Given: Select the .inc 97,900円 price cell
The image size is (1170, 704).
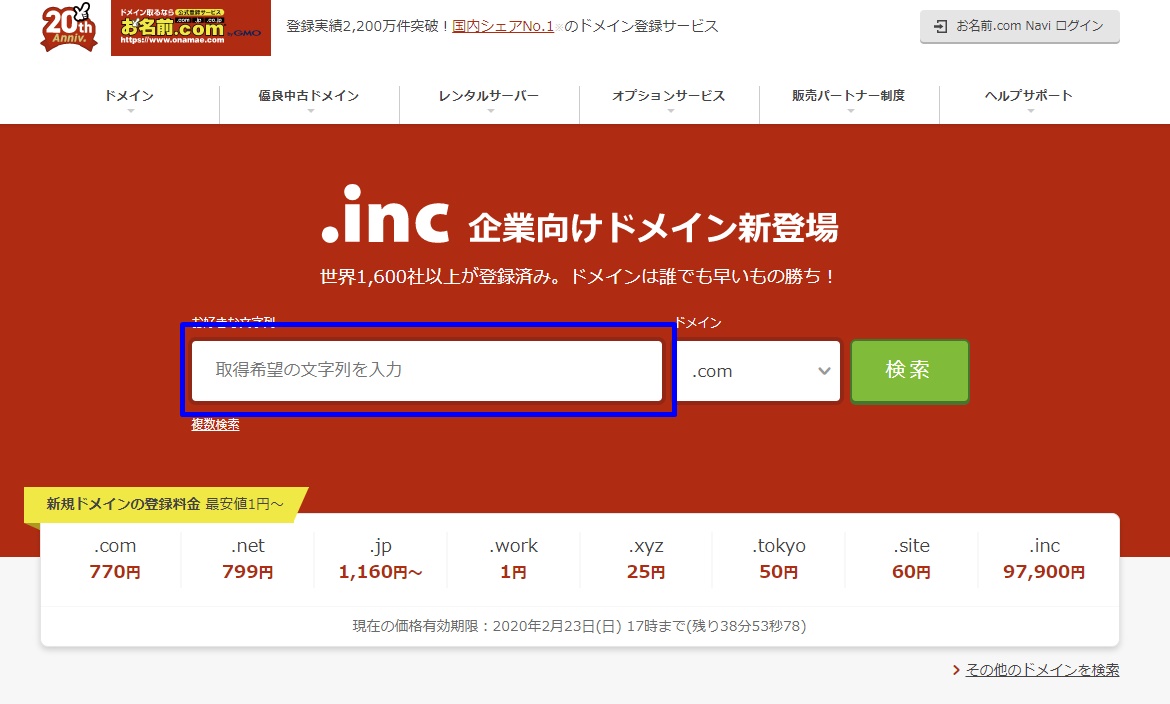Looking at the screenshot, I should [1044, 559].
